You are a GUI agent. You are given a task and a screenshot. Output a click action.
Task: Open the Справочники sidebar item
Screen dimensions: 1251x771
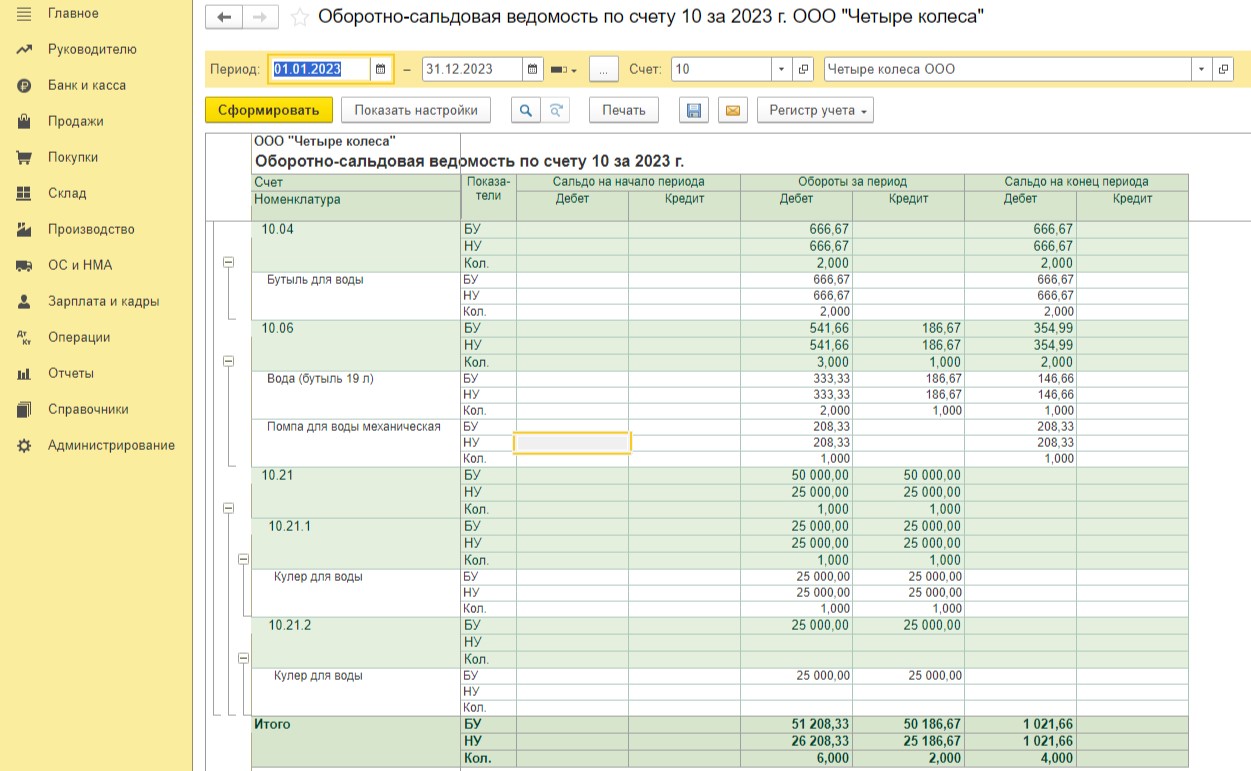tap(88, 409)
